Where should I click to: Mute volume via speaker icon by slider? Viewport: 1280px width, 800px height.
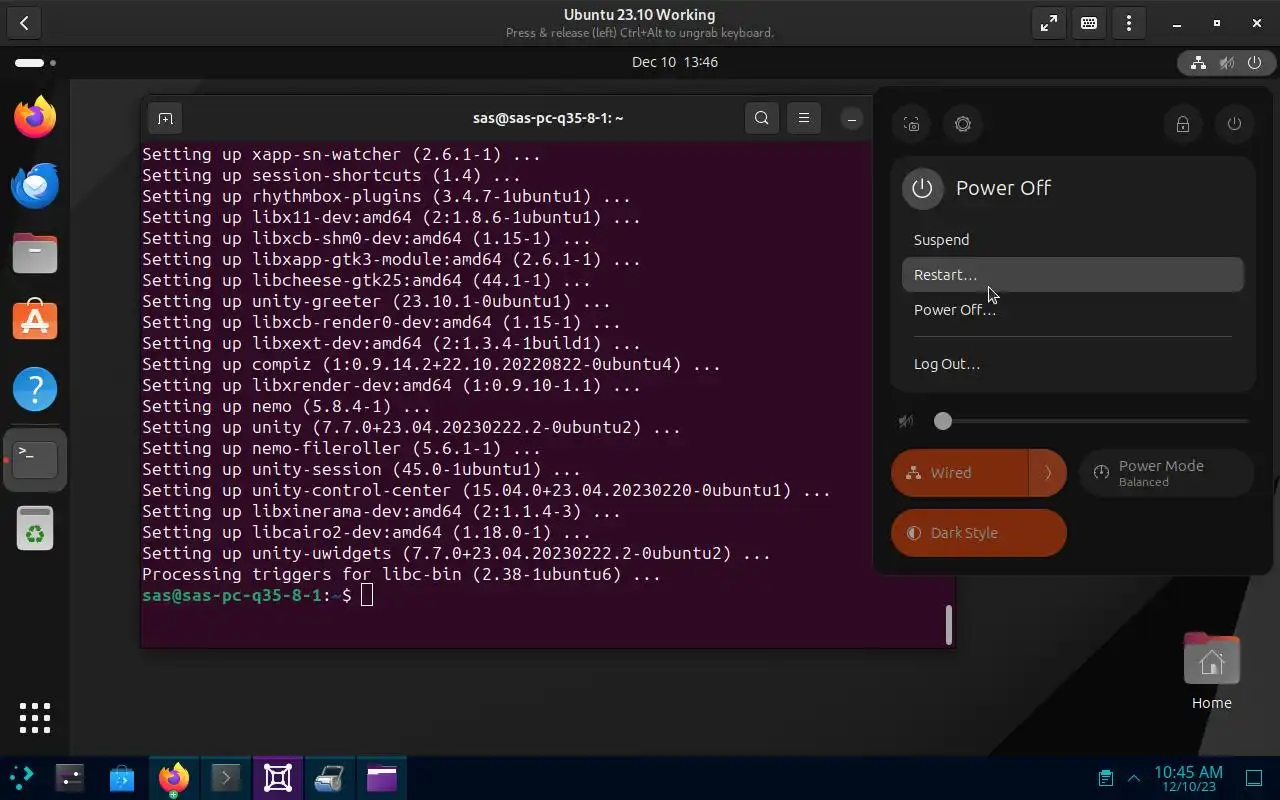(x=906, y=421)
